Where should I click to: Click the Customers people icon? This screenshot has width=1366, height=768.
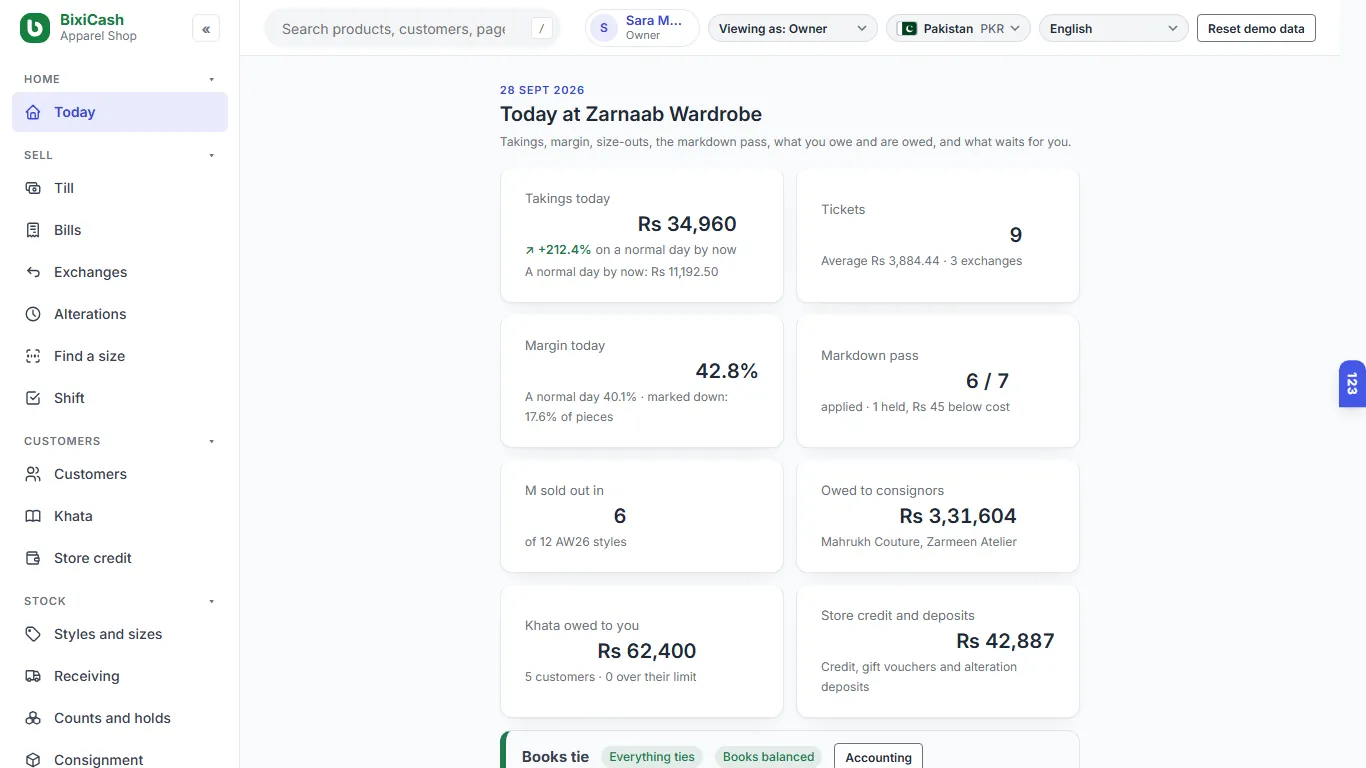click(34, 474)
